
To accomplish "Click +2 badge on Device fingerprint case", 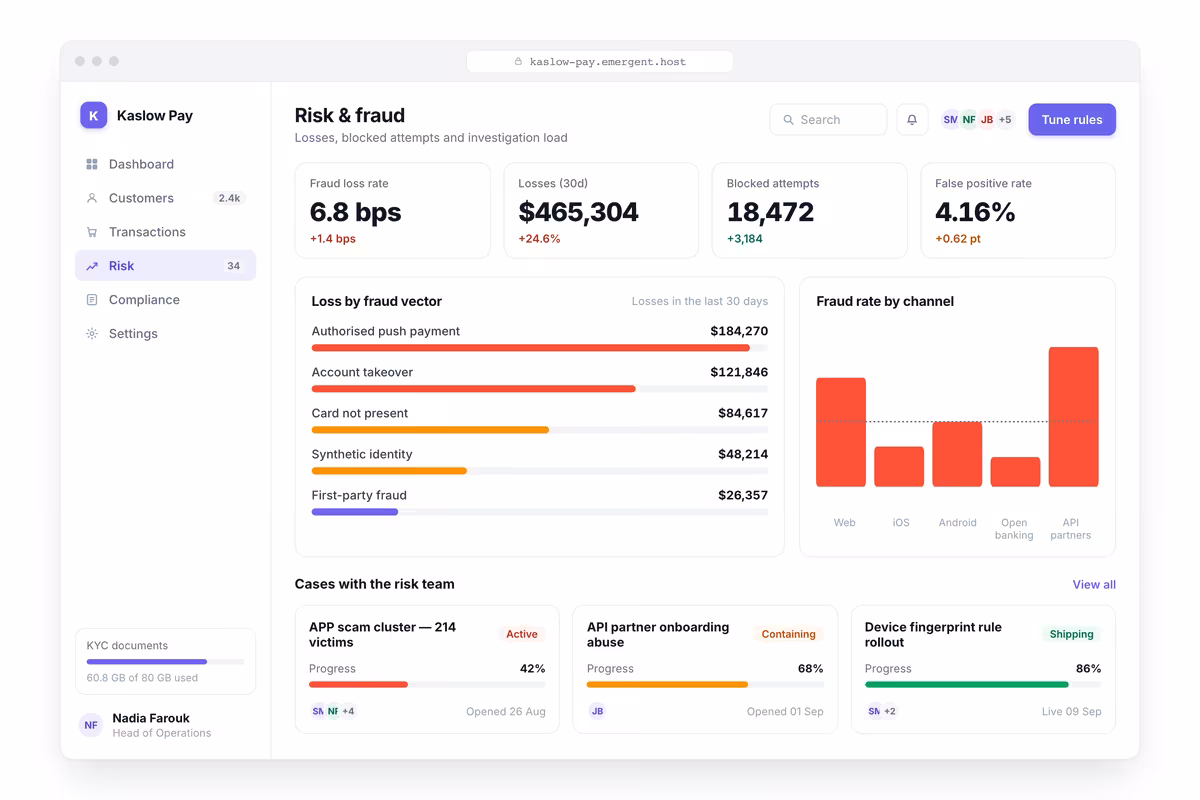I will (x=889, y=711).
